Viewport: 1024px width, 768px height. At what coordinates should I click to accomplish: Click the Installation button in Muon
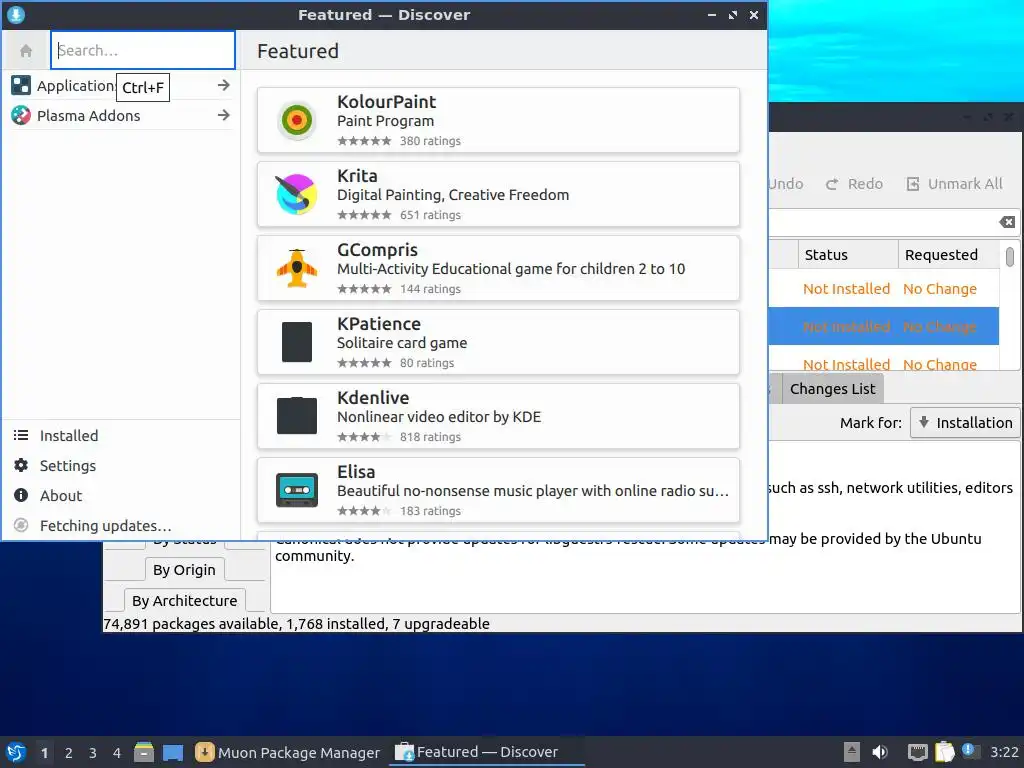tap(965, 423)
